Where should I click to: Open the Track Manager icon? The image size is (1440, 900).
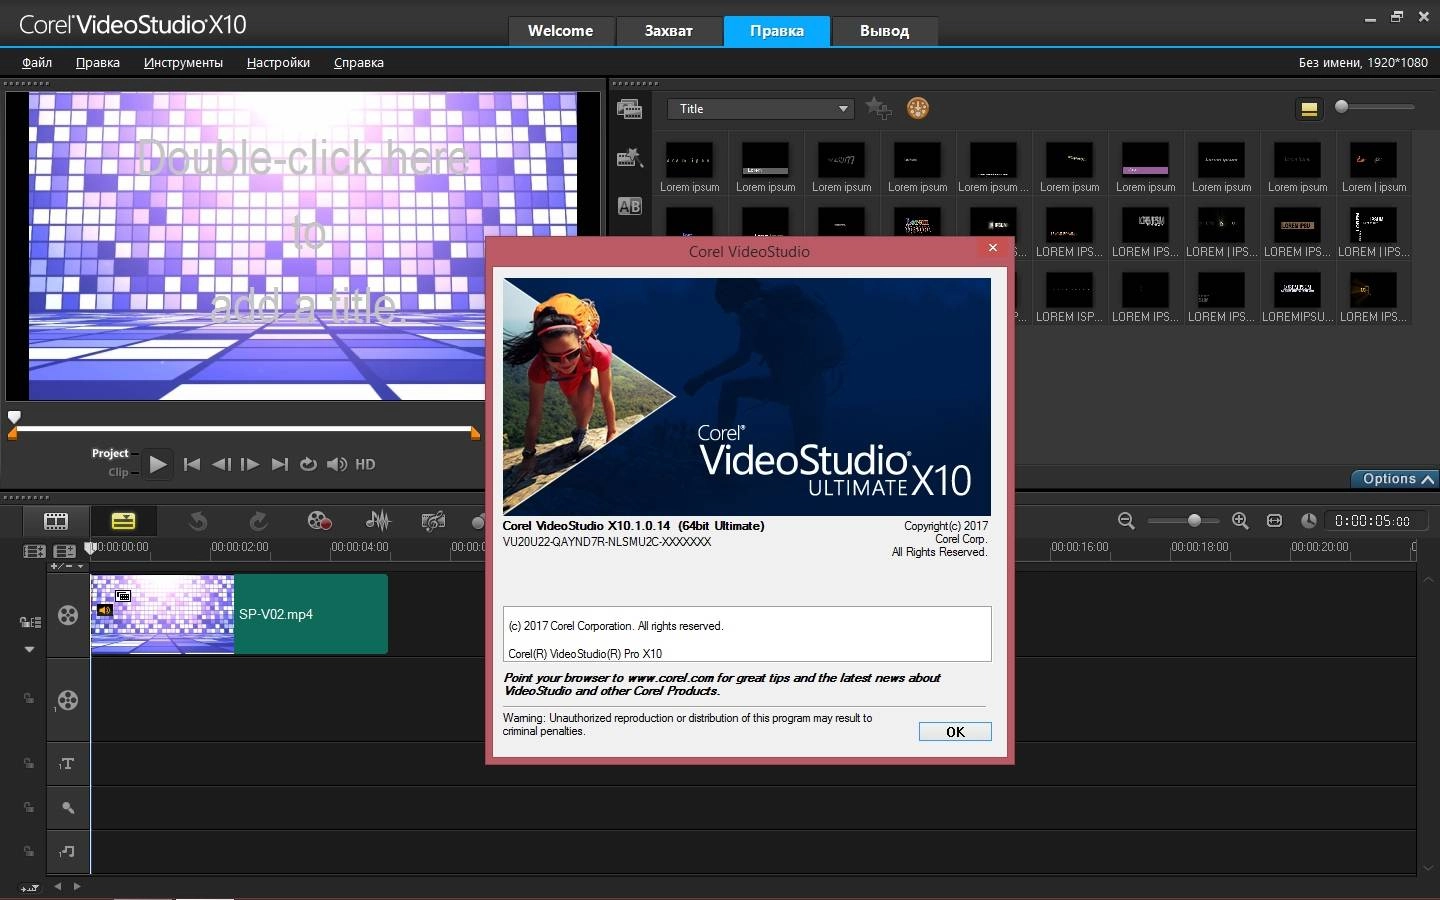[64, 551]
